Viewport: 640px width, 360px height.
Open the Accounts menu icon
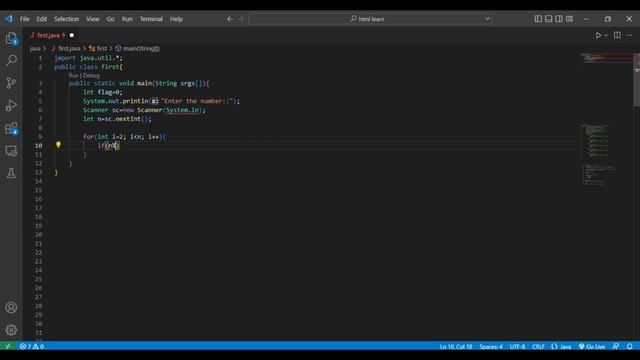coord(11,307)
